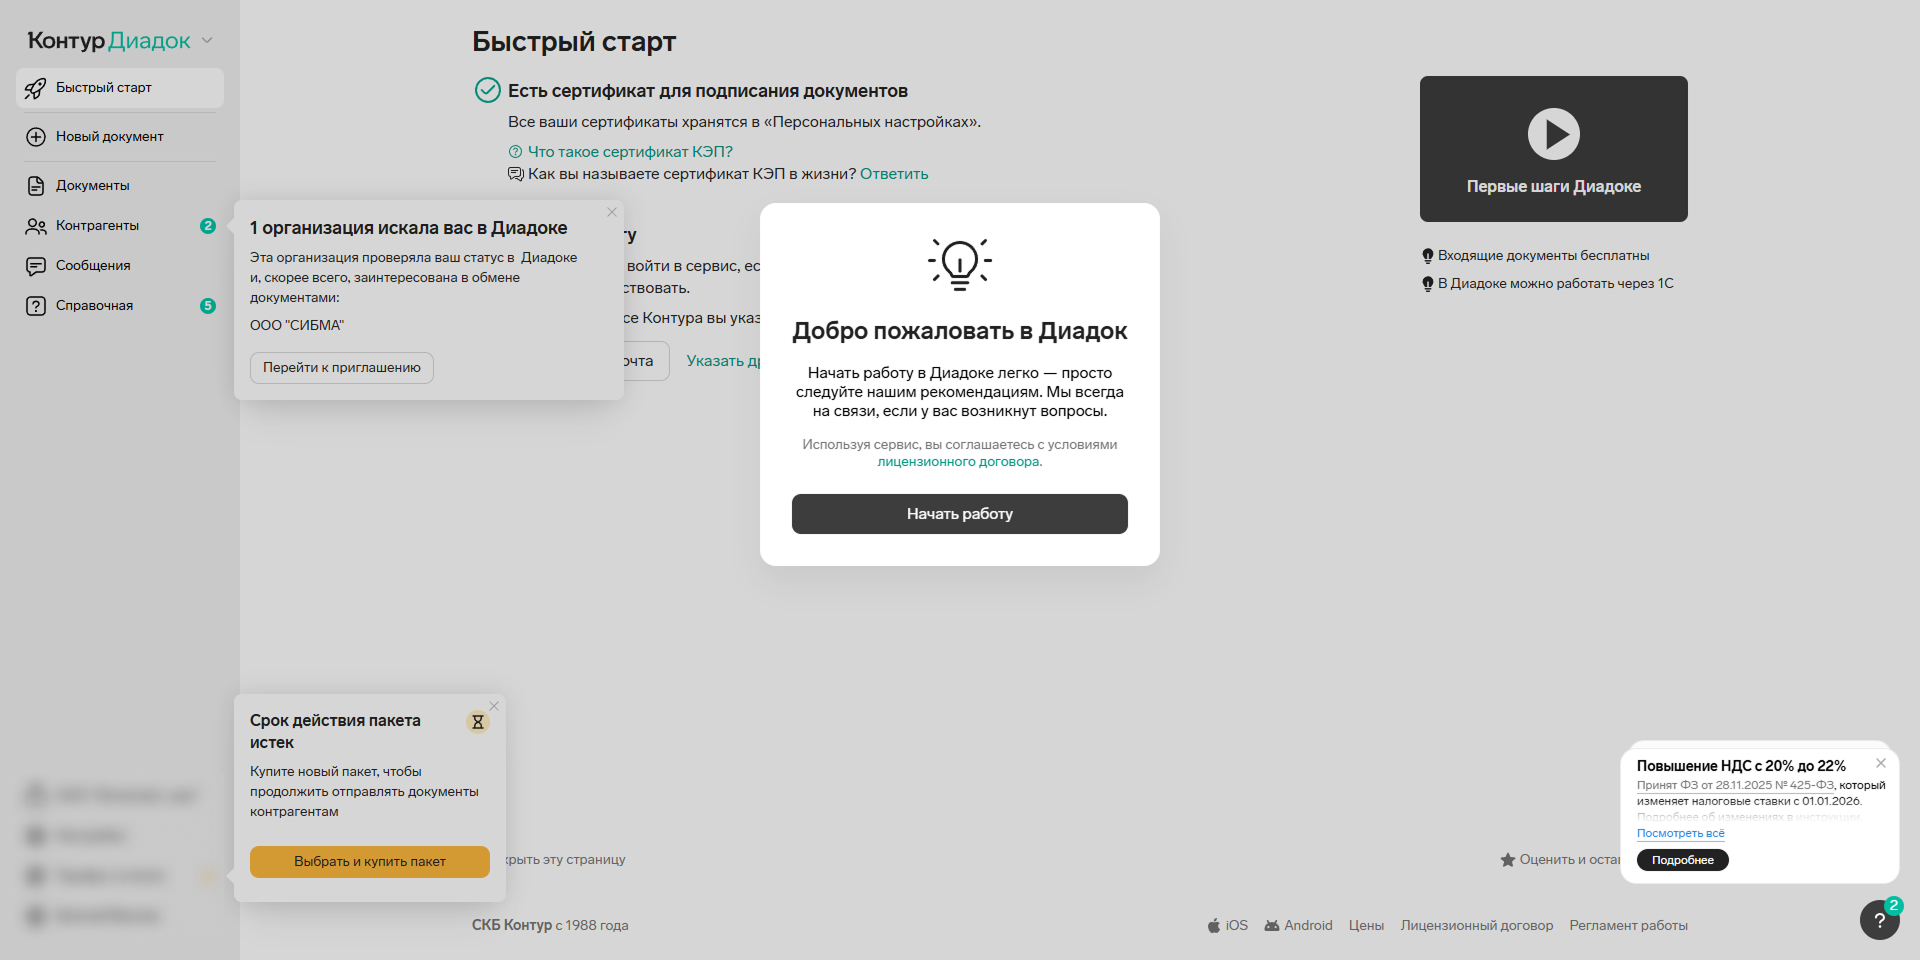Click the rocket icon for Быстрый старт
This screenshot has height=960, width=1920.
pos(36,88)
